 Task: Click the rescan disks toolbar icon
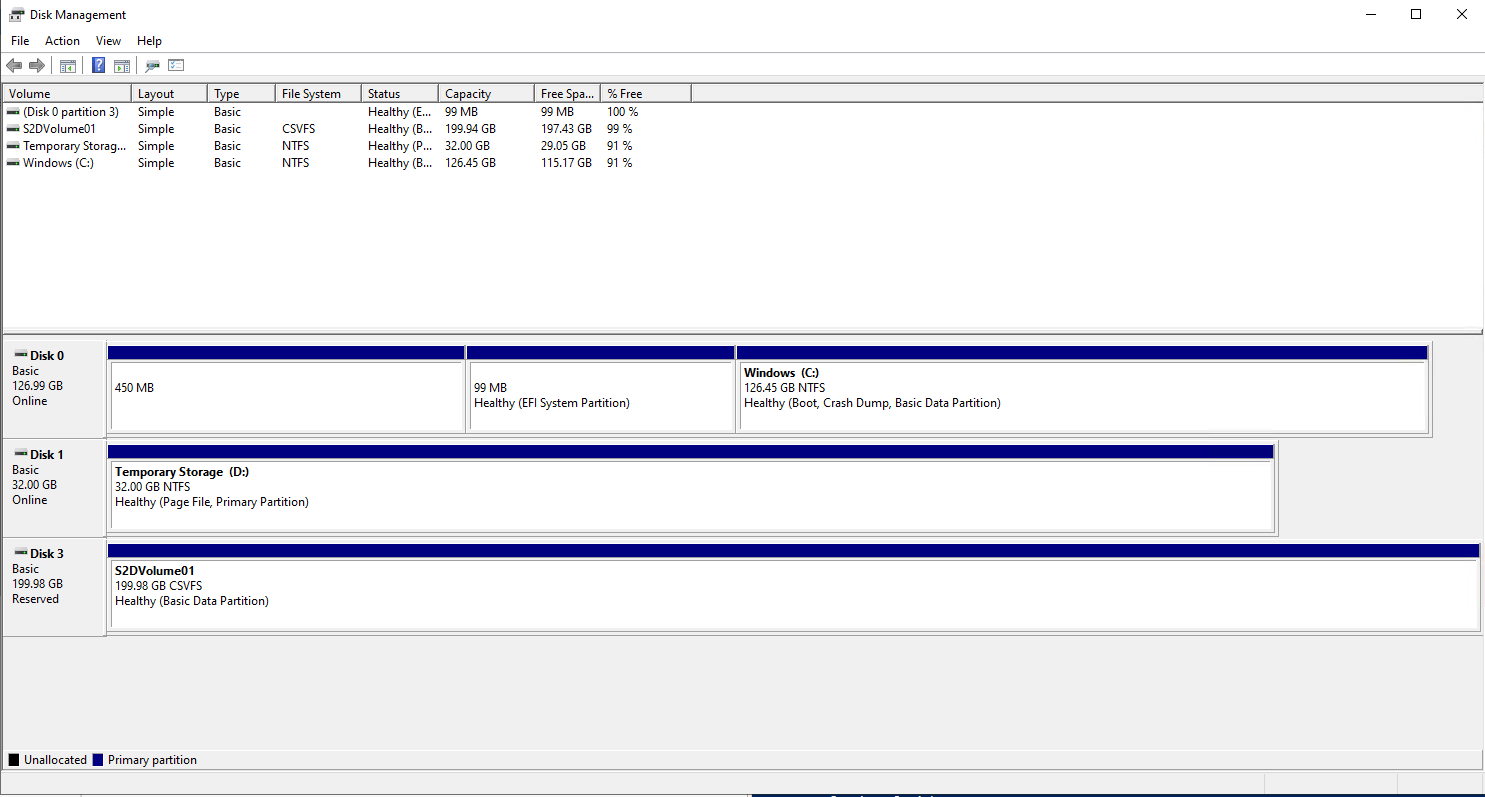coord(152,65)
